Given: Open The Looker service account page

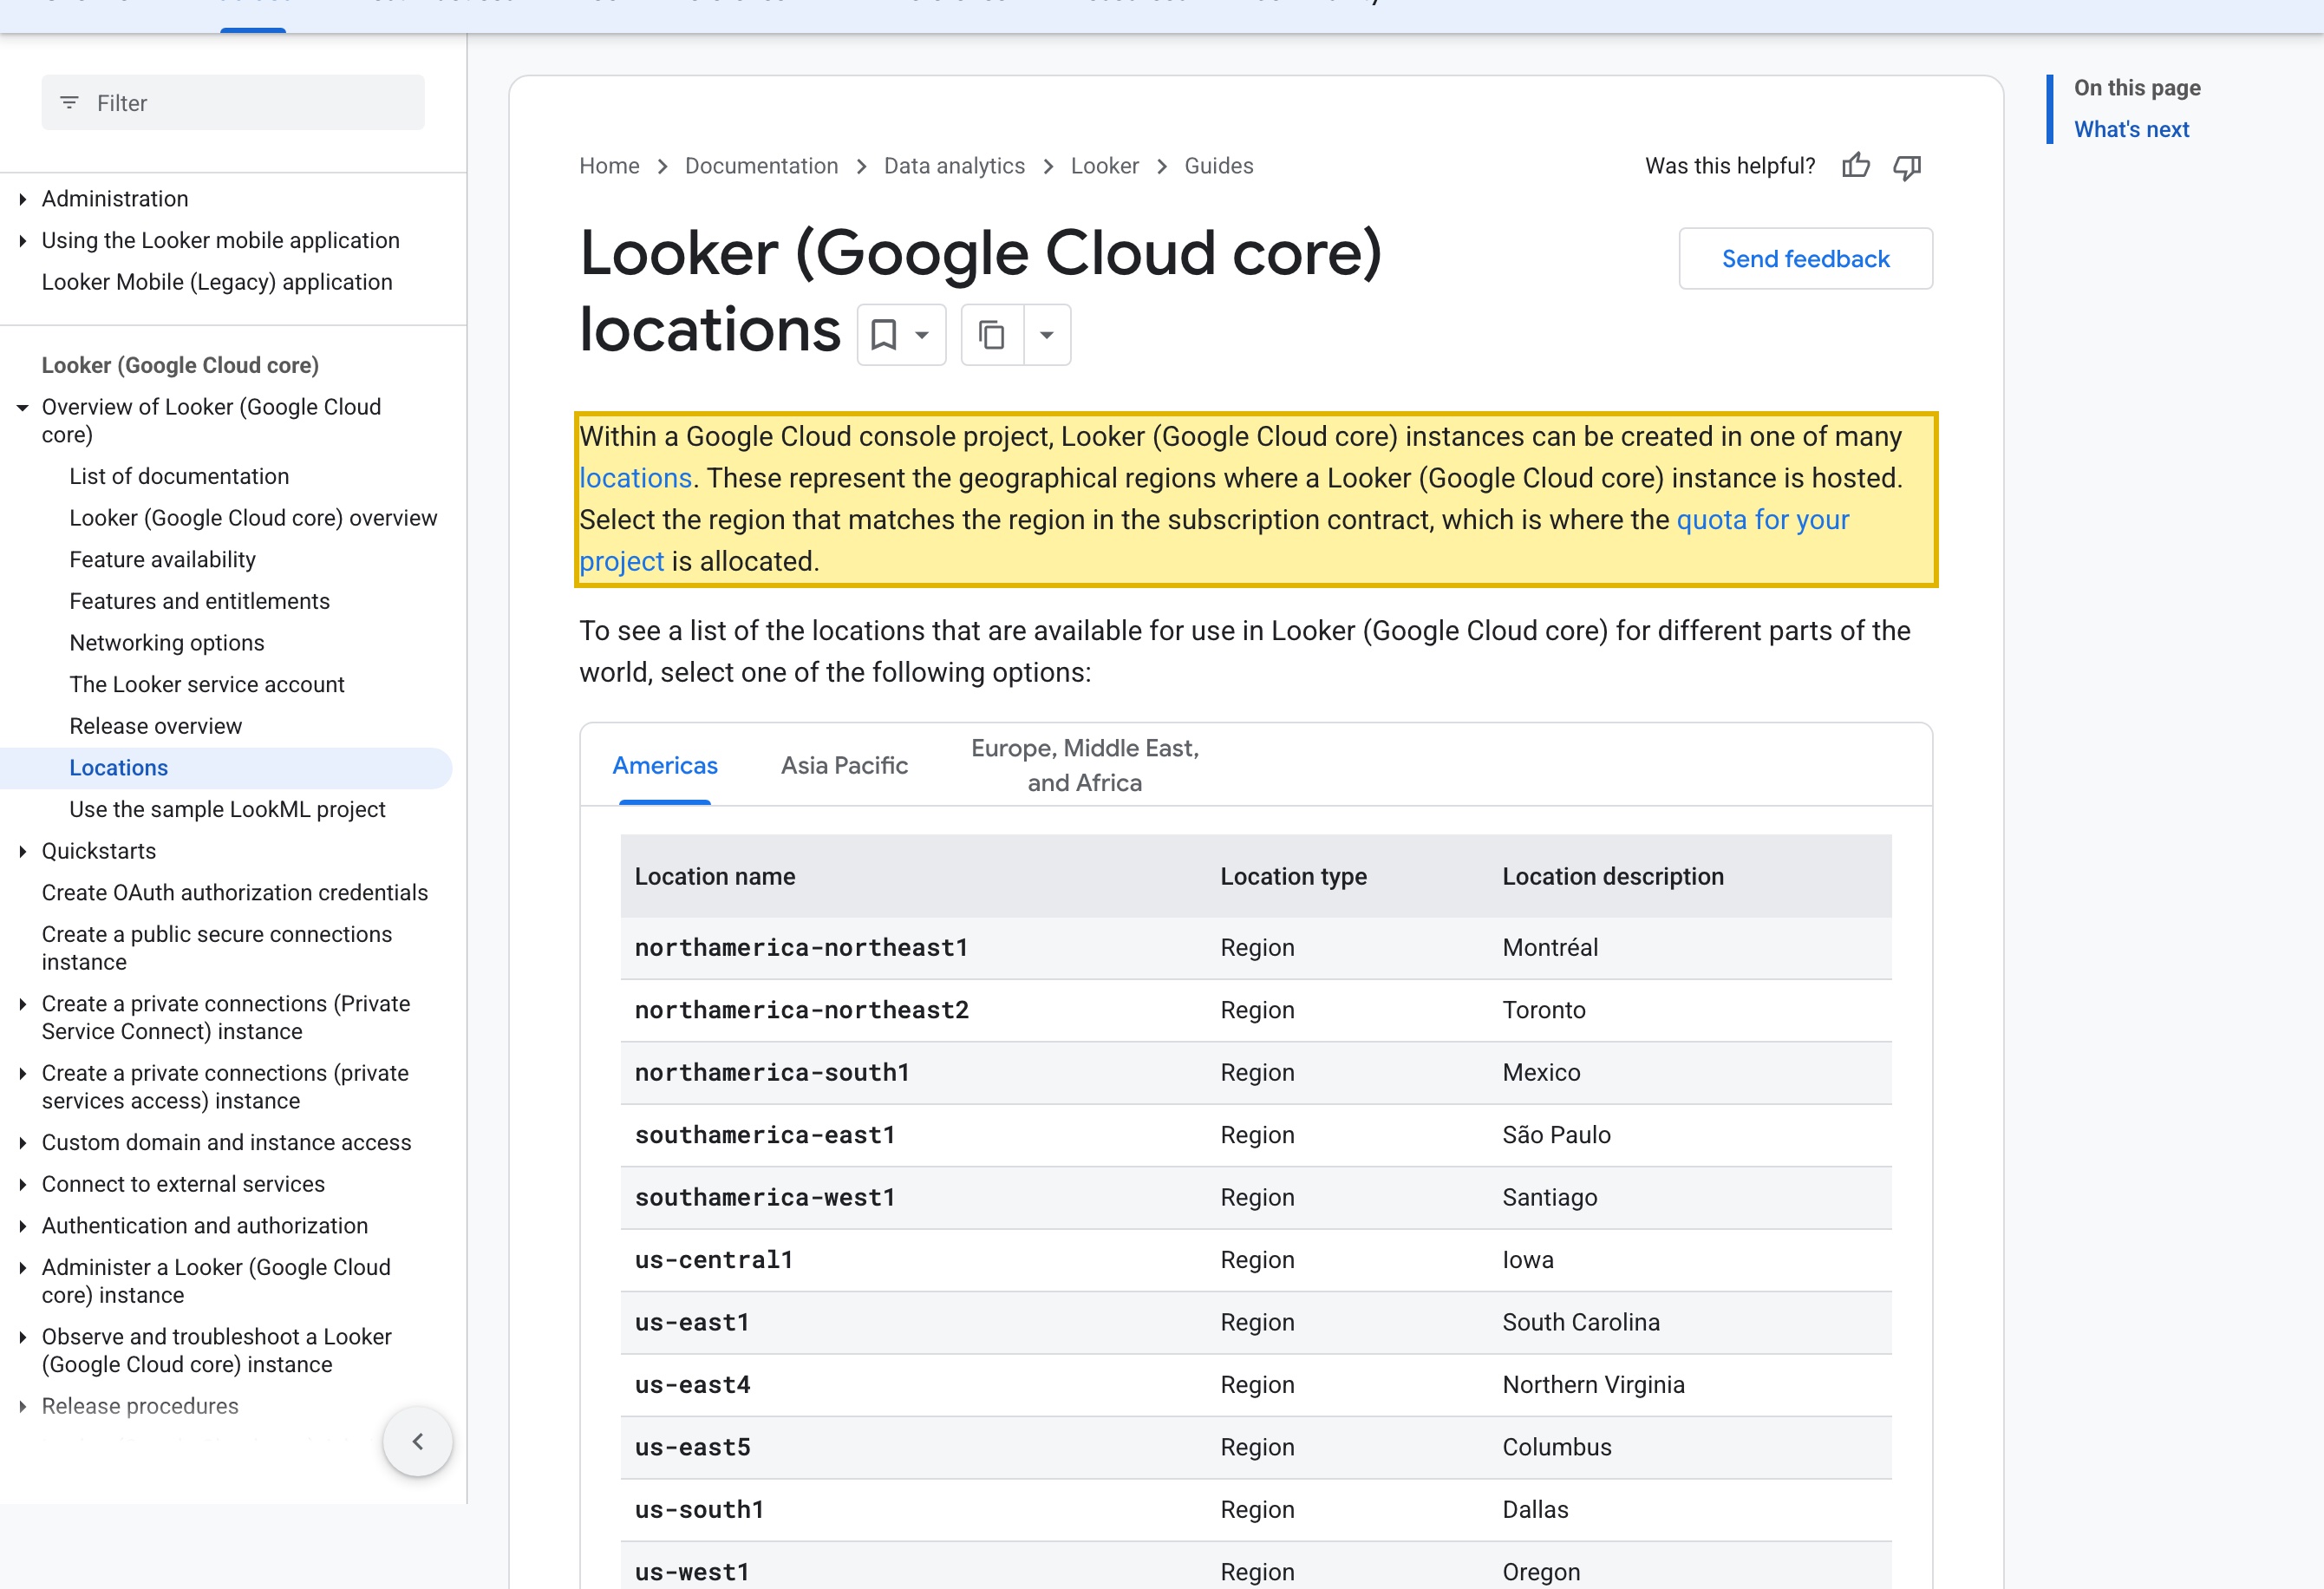Looking at the screenshot, I should (x=207, y=685).
